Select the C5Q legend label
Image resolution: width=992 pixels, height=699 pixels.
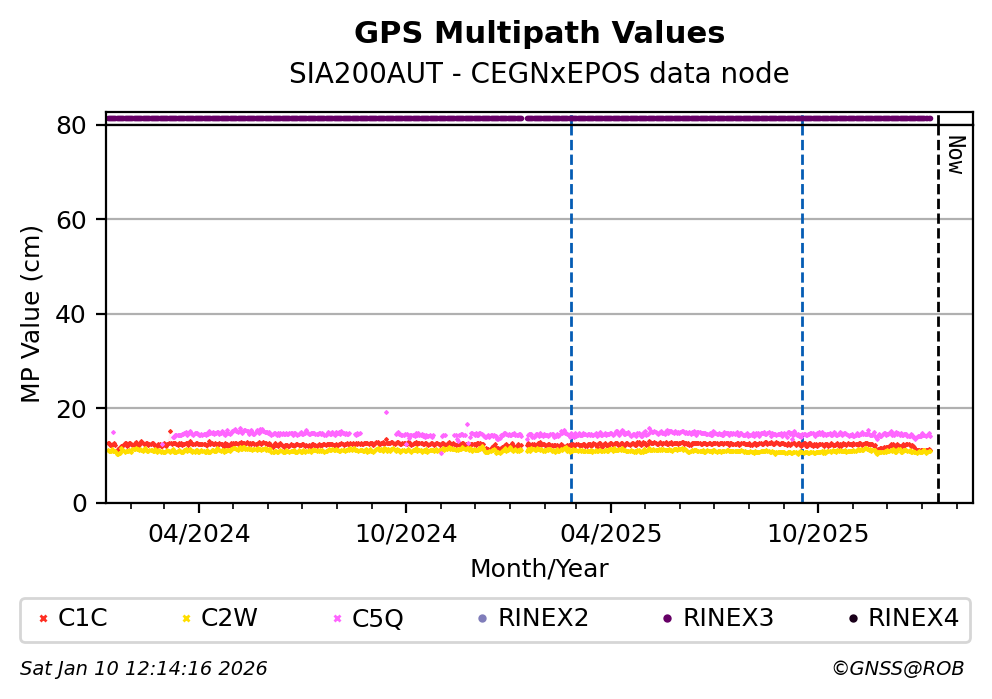377,619
